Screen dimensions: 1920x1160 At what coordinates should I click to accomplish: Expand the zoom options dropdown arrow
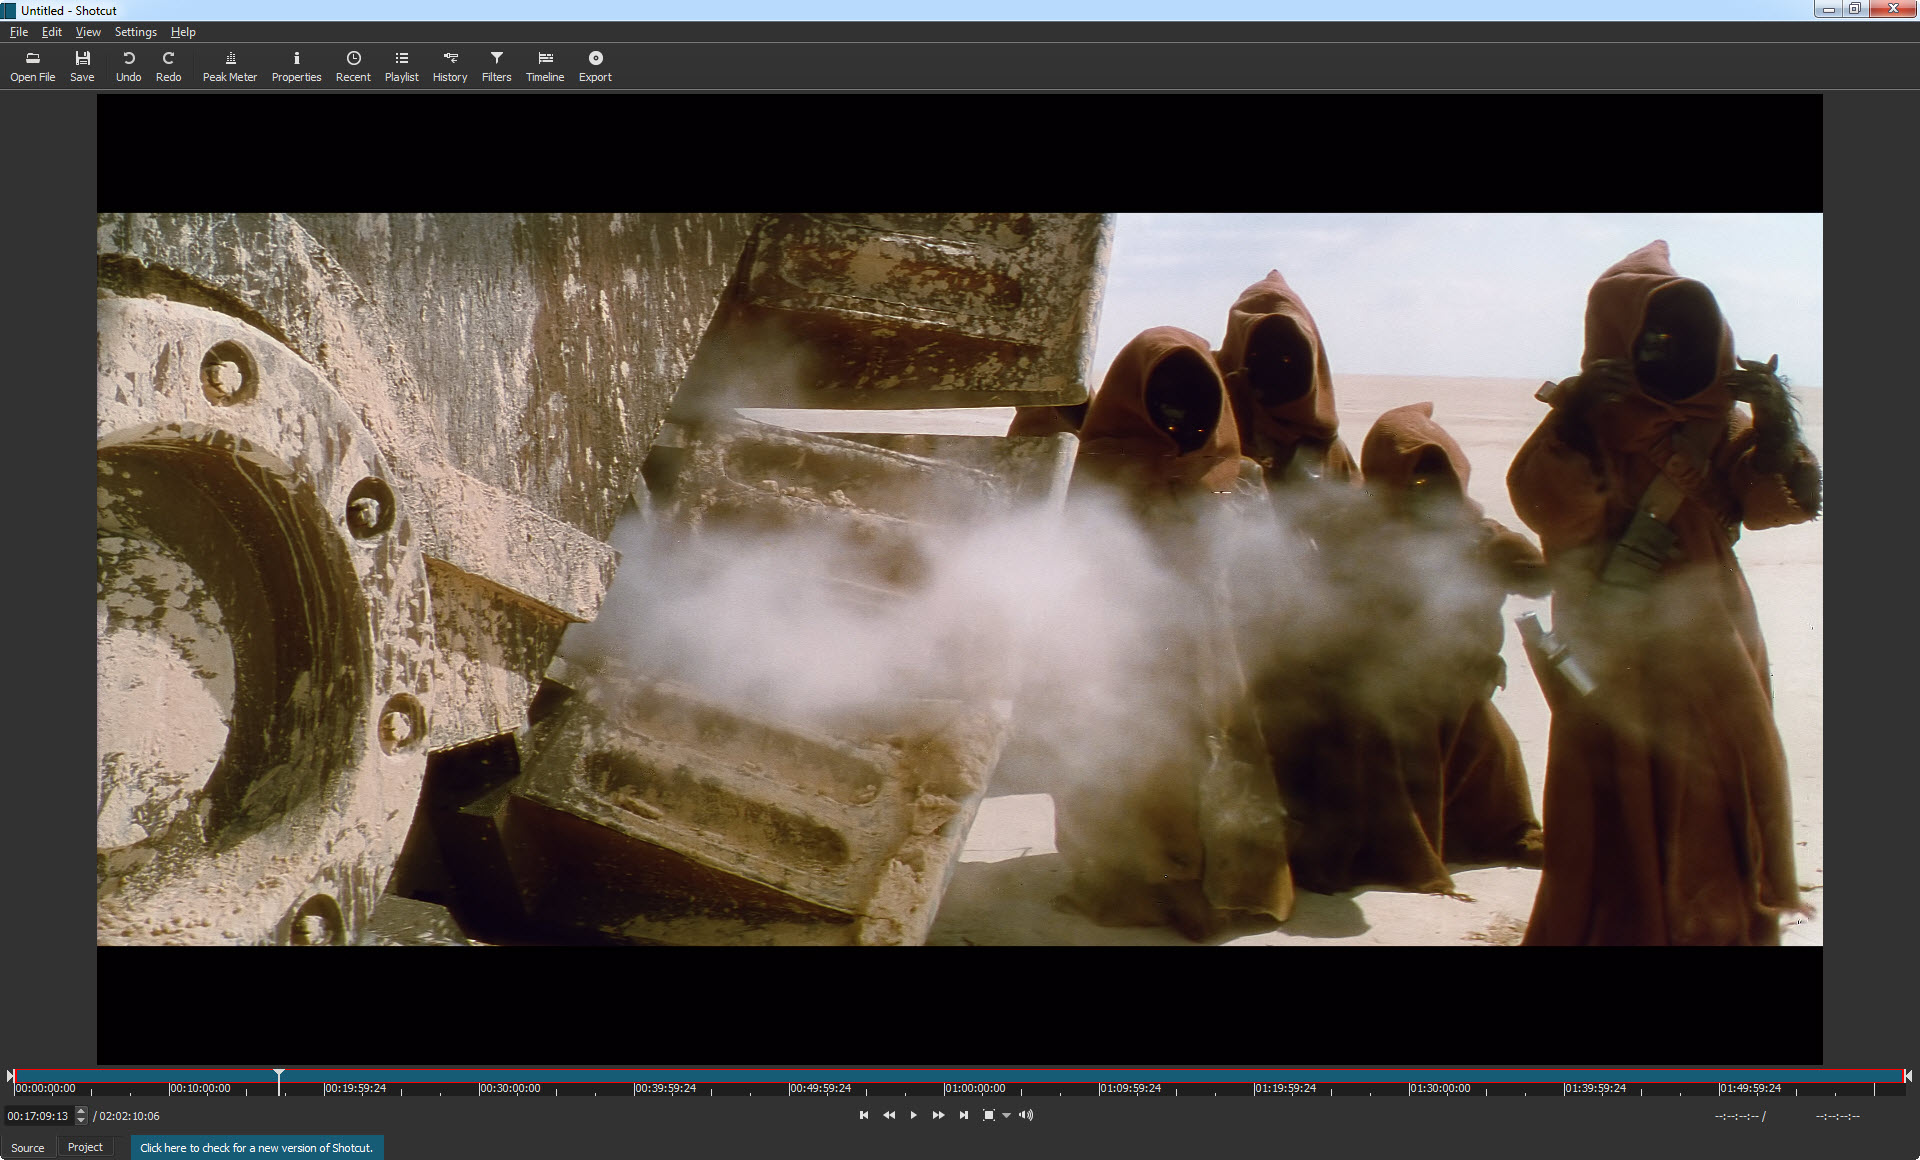coord(1006,1116)
